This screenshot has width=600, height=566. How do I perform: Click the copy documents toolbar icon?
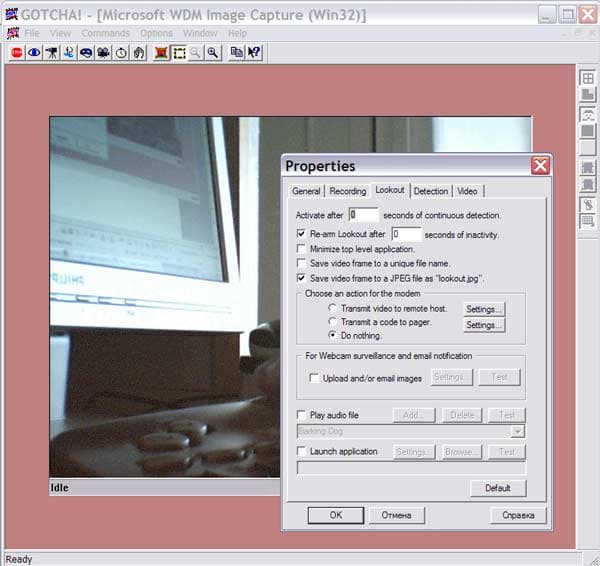pyautogui.click(x=237, y=52)
